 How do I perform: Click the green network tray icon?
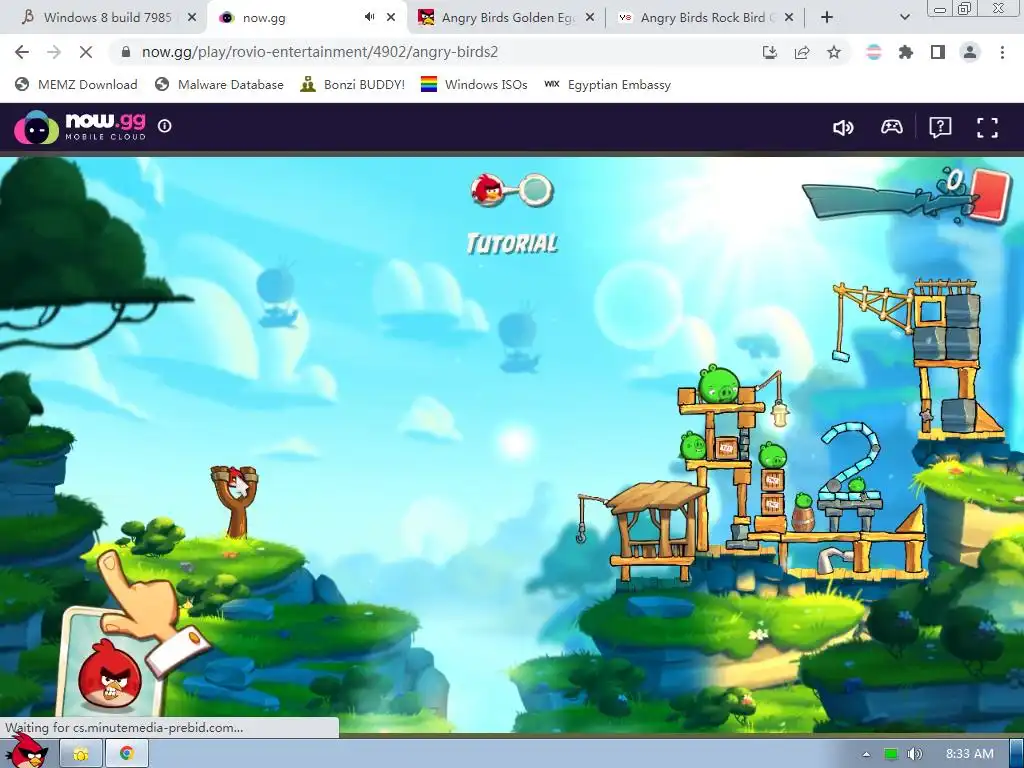click(x=891, y=754)
